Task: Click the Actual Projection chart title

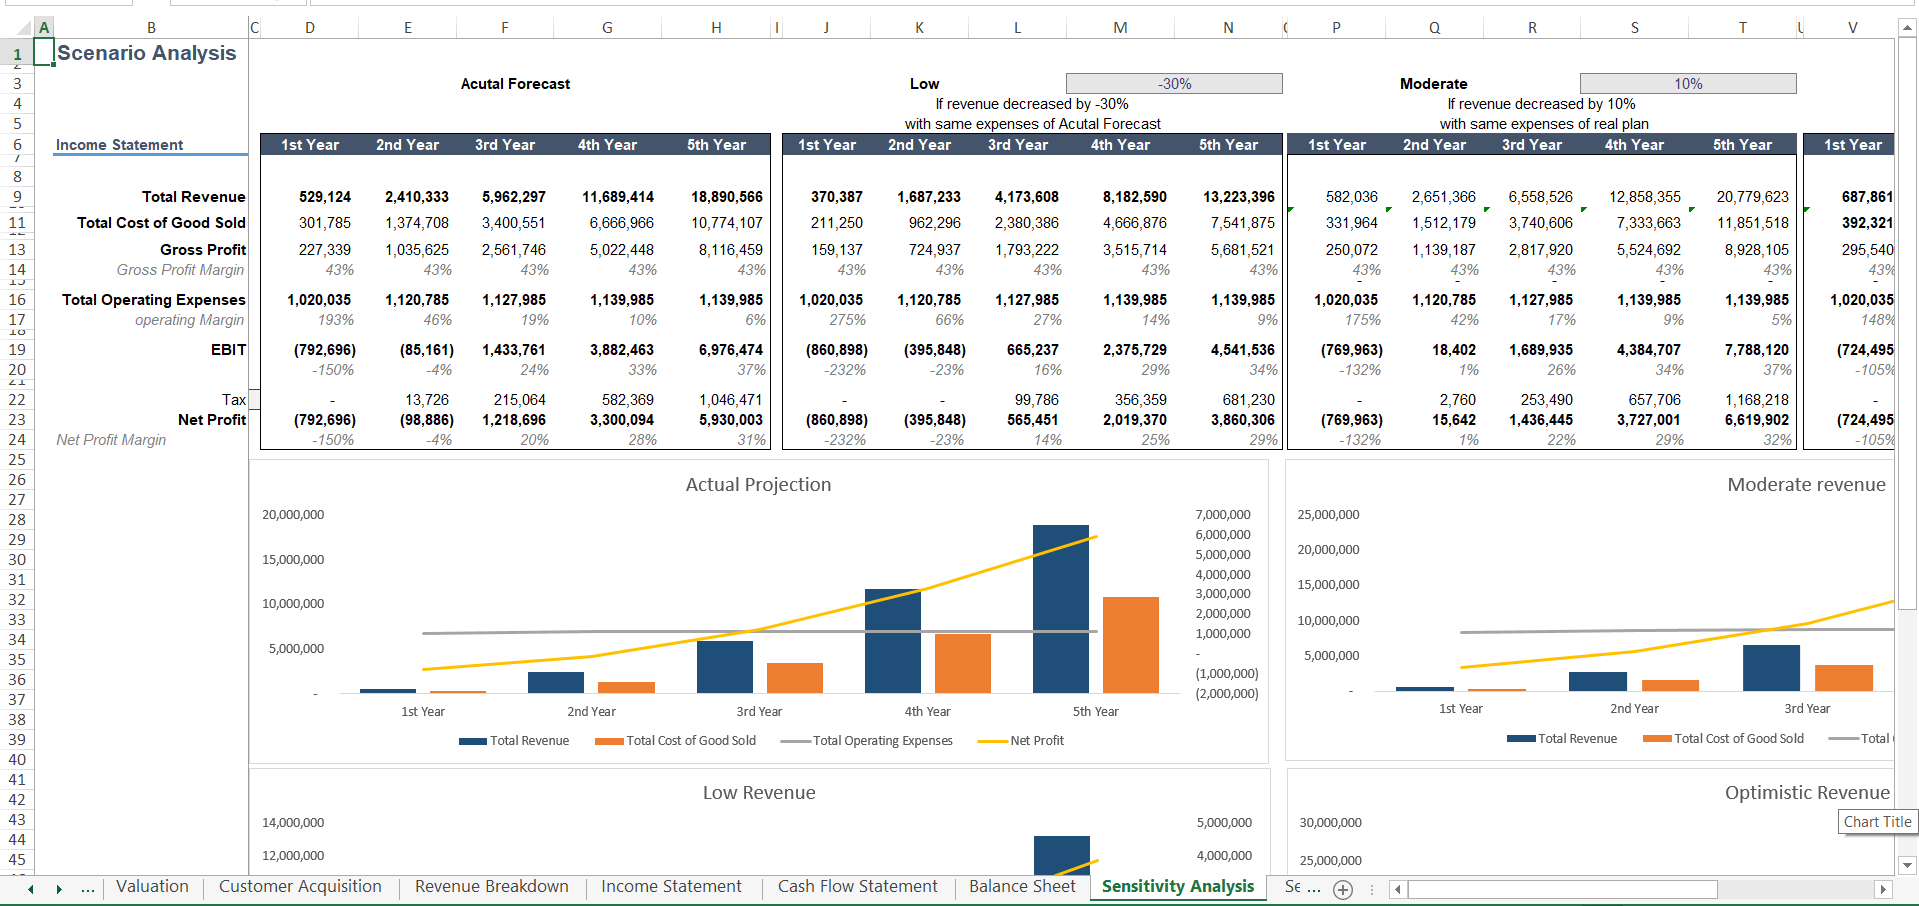Action: (758, 485)
